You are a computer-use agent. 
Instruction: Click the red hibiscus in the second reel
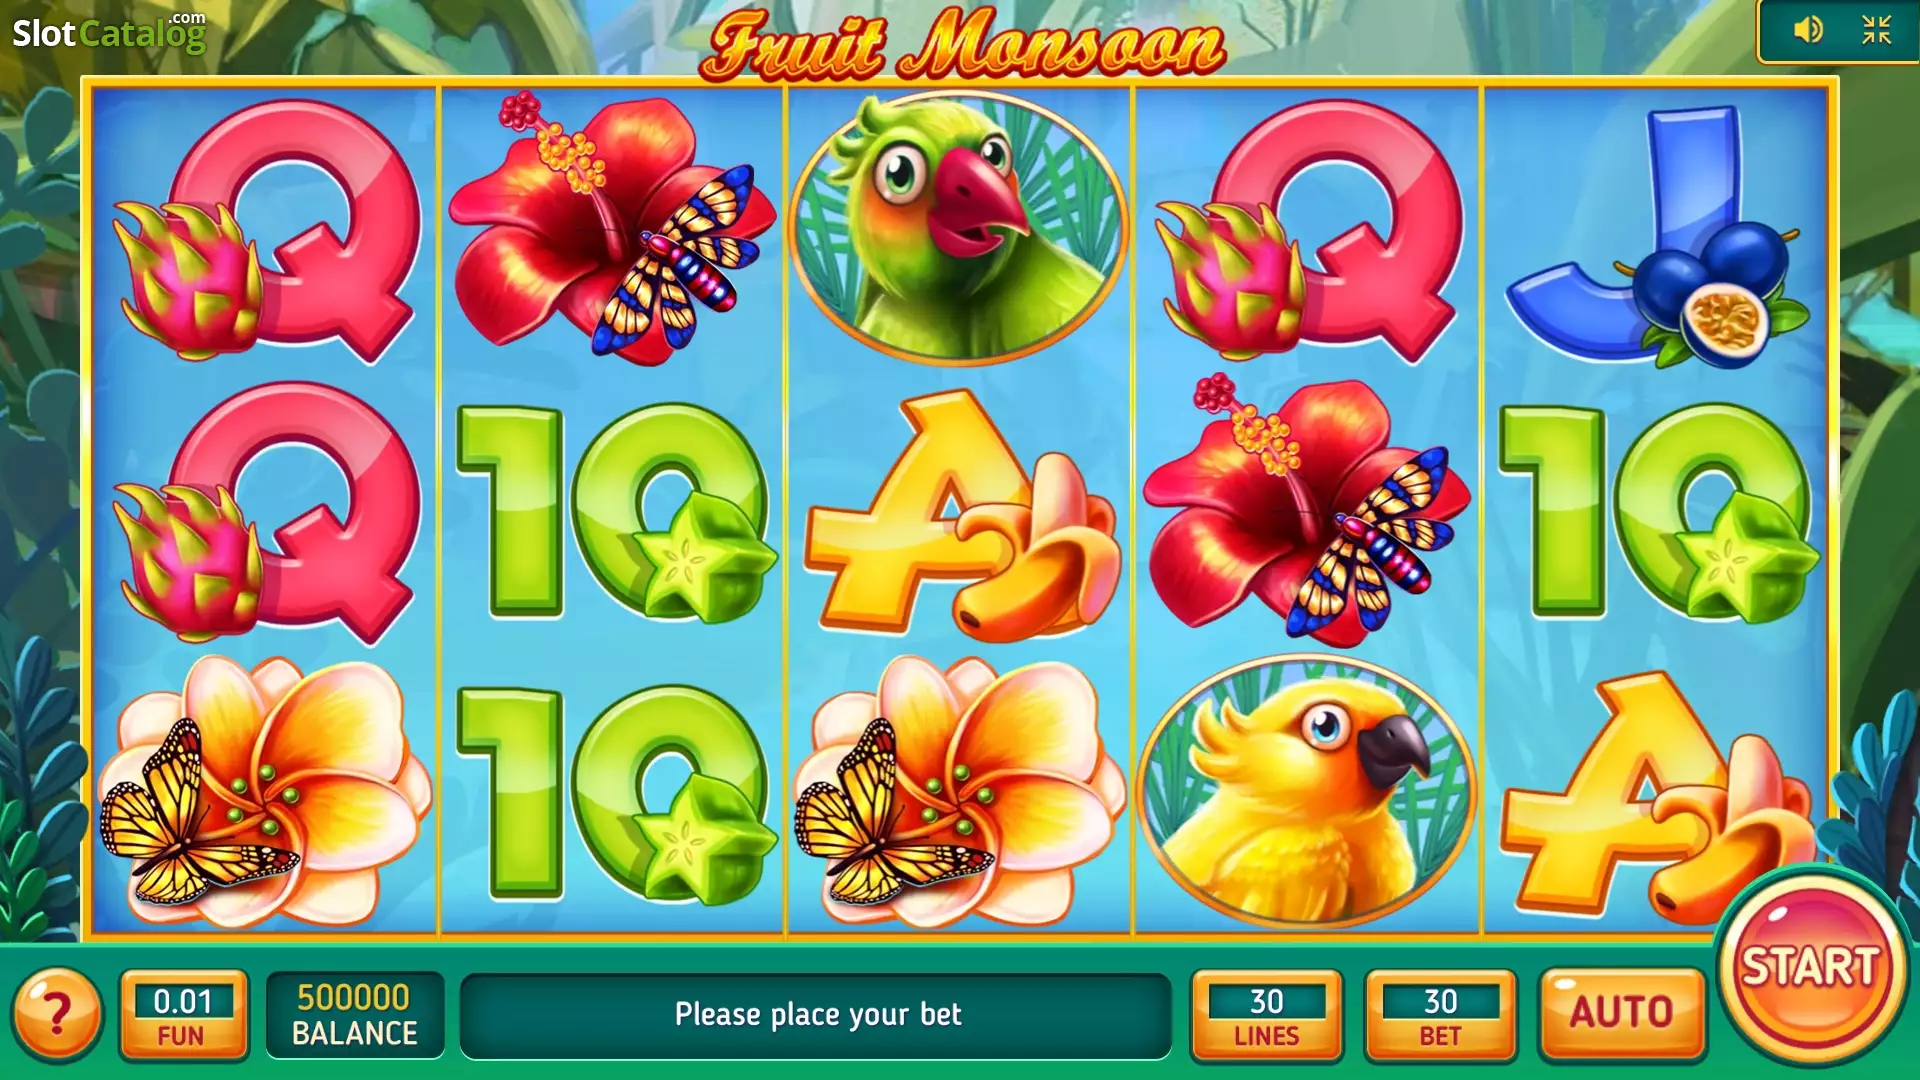point(612,230)
